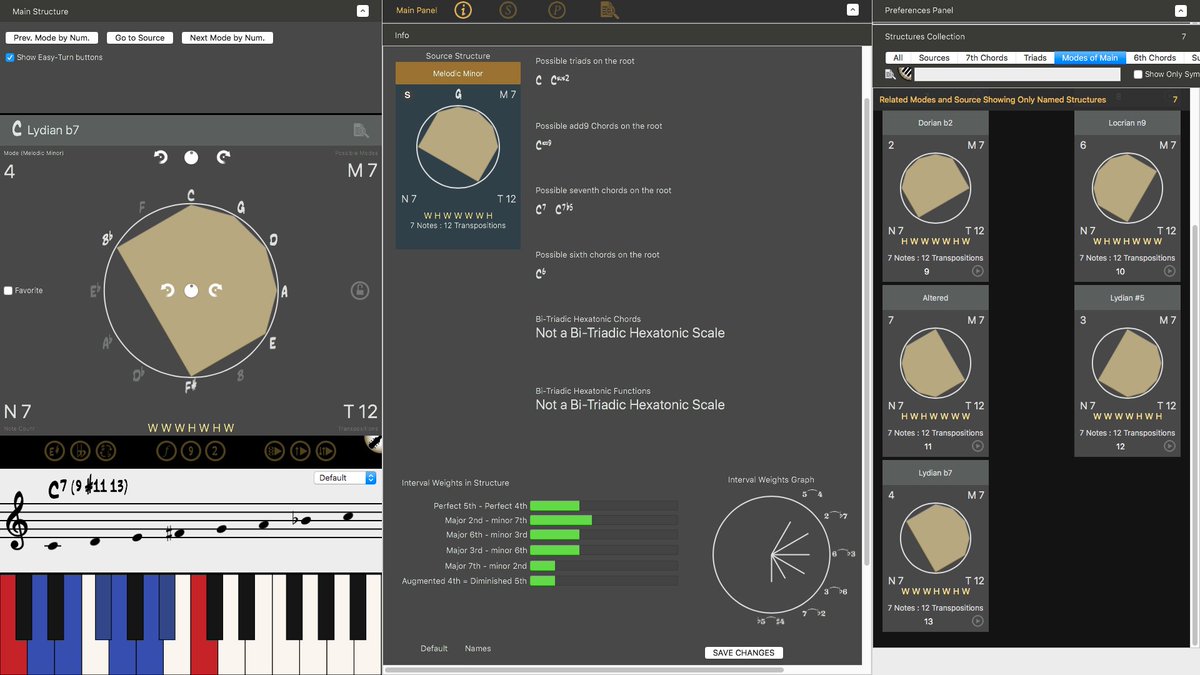Select the Lydian #5 mode card
This screenshot has height=675, width=1200.
click(1127, 371)
